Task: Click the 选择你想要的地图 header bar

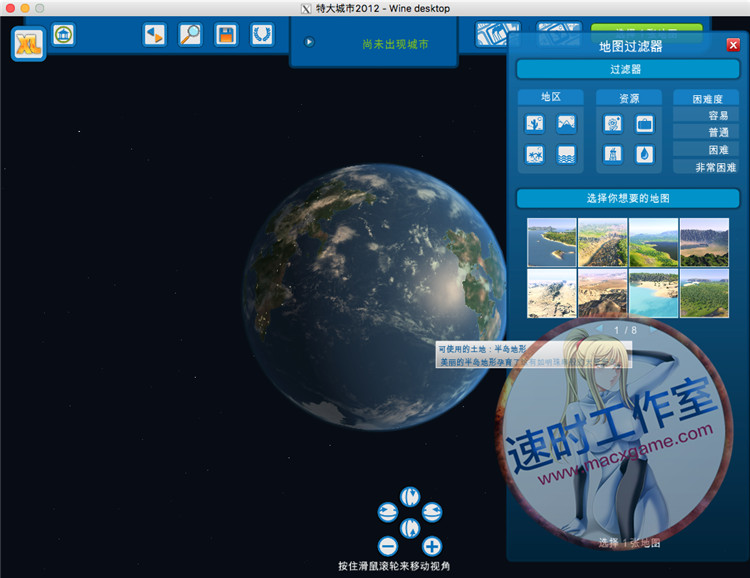Action: point(628,198)
